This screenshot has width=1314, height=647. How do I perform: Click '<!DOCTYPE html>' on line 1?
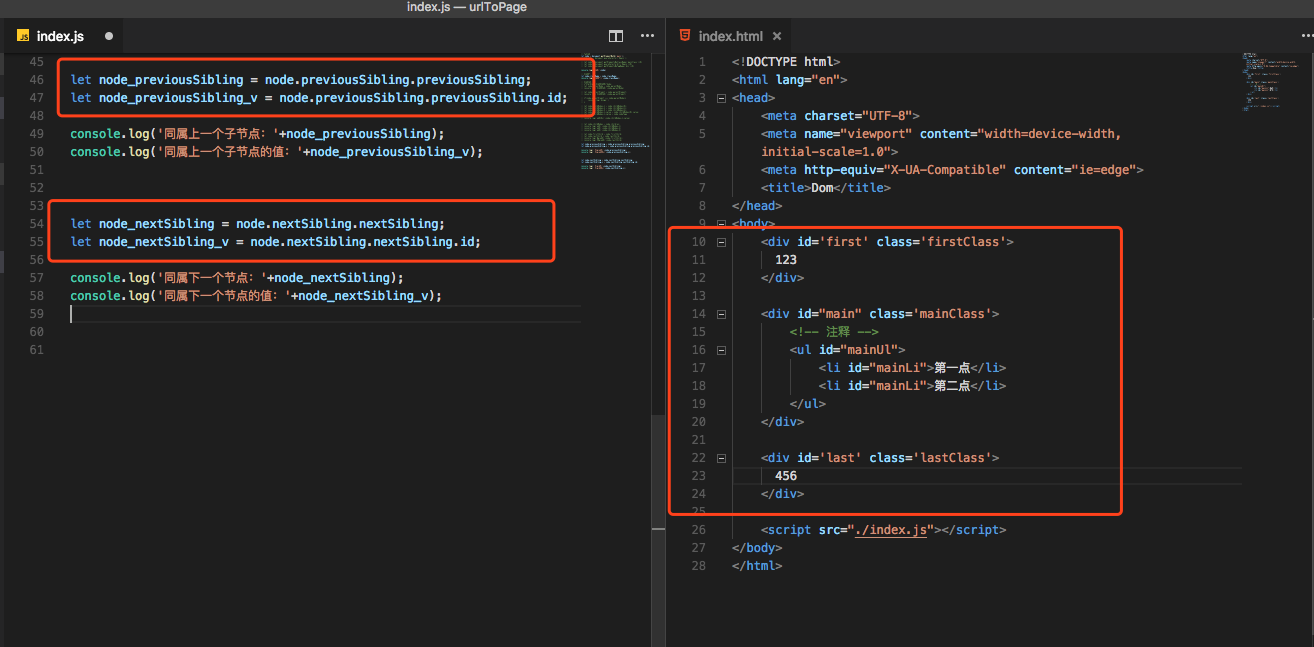click(786, 62)
